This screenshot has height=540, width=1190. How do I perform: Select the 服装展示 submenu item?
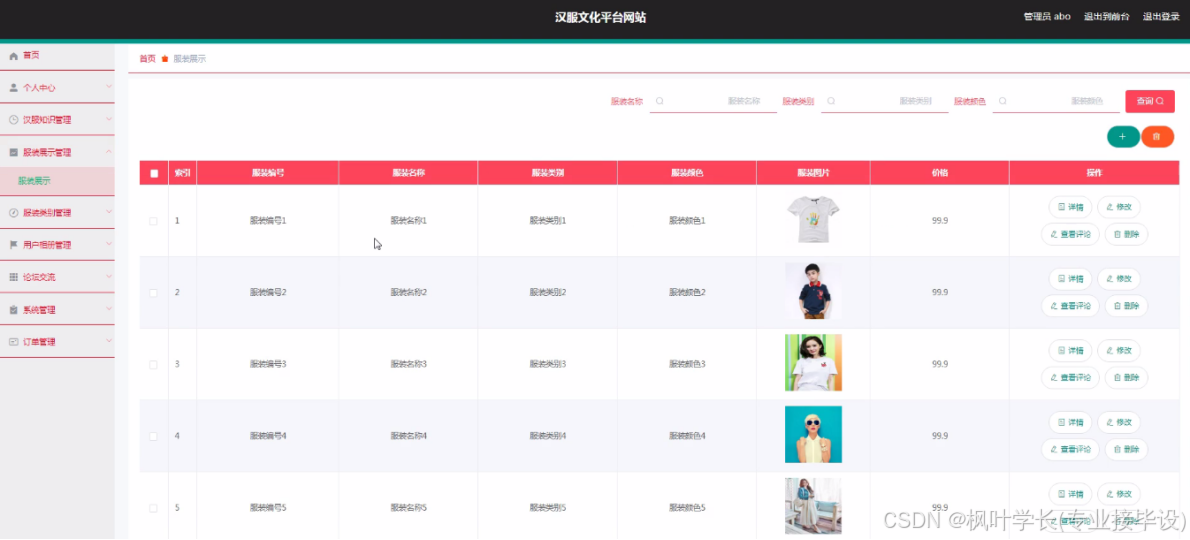pos(57,181)
